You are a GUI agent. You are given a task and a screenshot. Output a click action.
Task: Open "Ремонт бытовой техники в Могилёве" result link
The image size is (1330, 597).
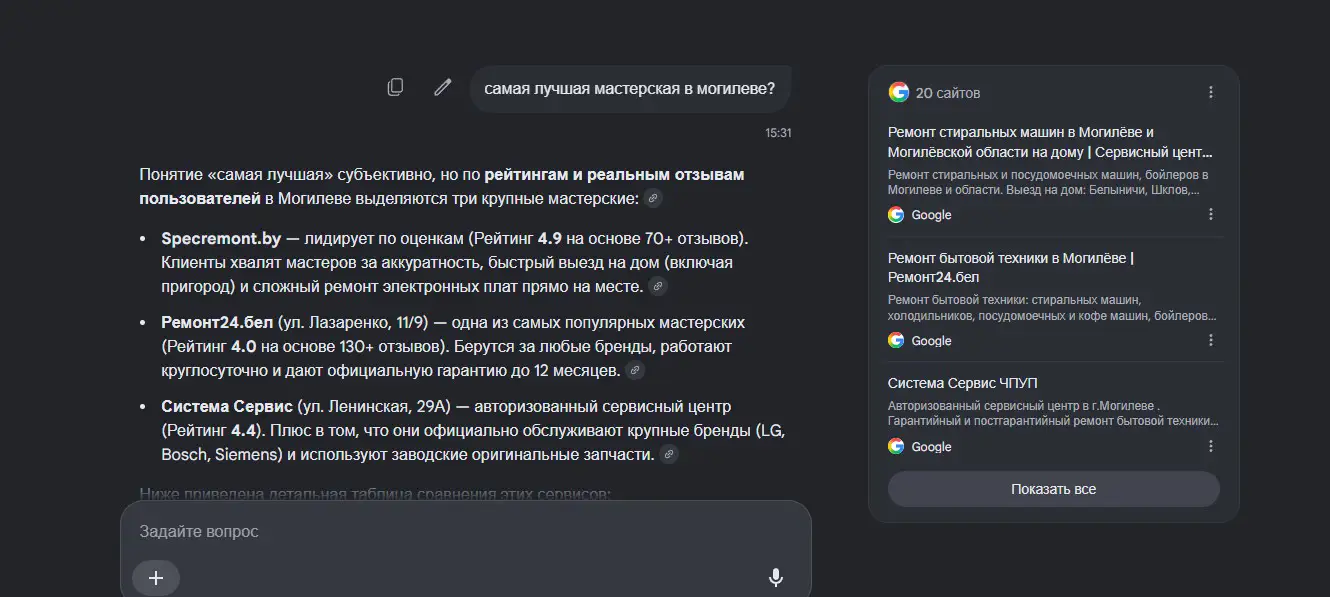point(1011,267)
